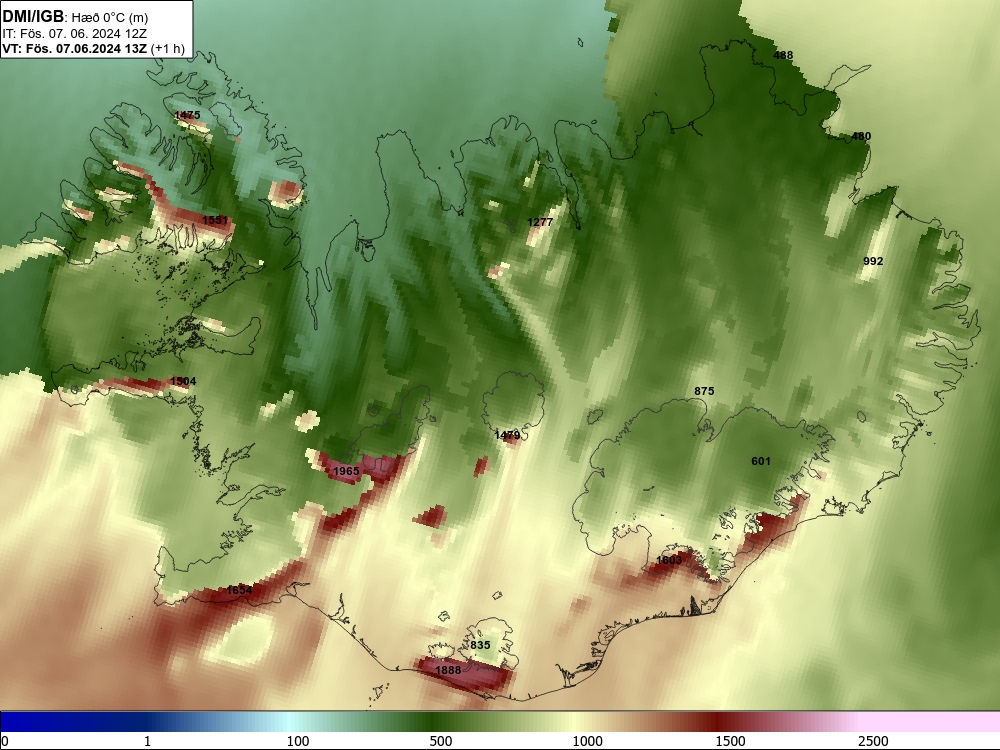The height and width of the screenshot is (750, 1000).
Task: Click the DMI/IGB title text
Action: 33,16
